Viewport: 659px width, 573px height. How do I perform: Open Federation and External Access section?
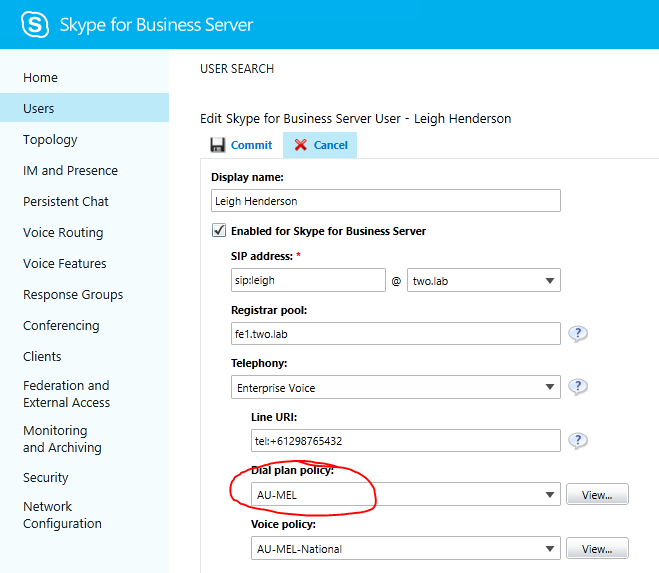click(67, 394)
